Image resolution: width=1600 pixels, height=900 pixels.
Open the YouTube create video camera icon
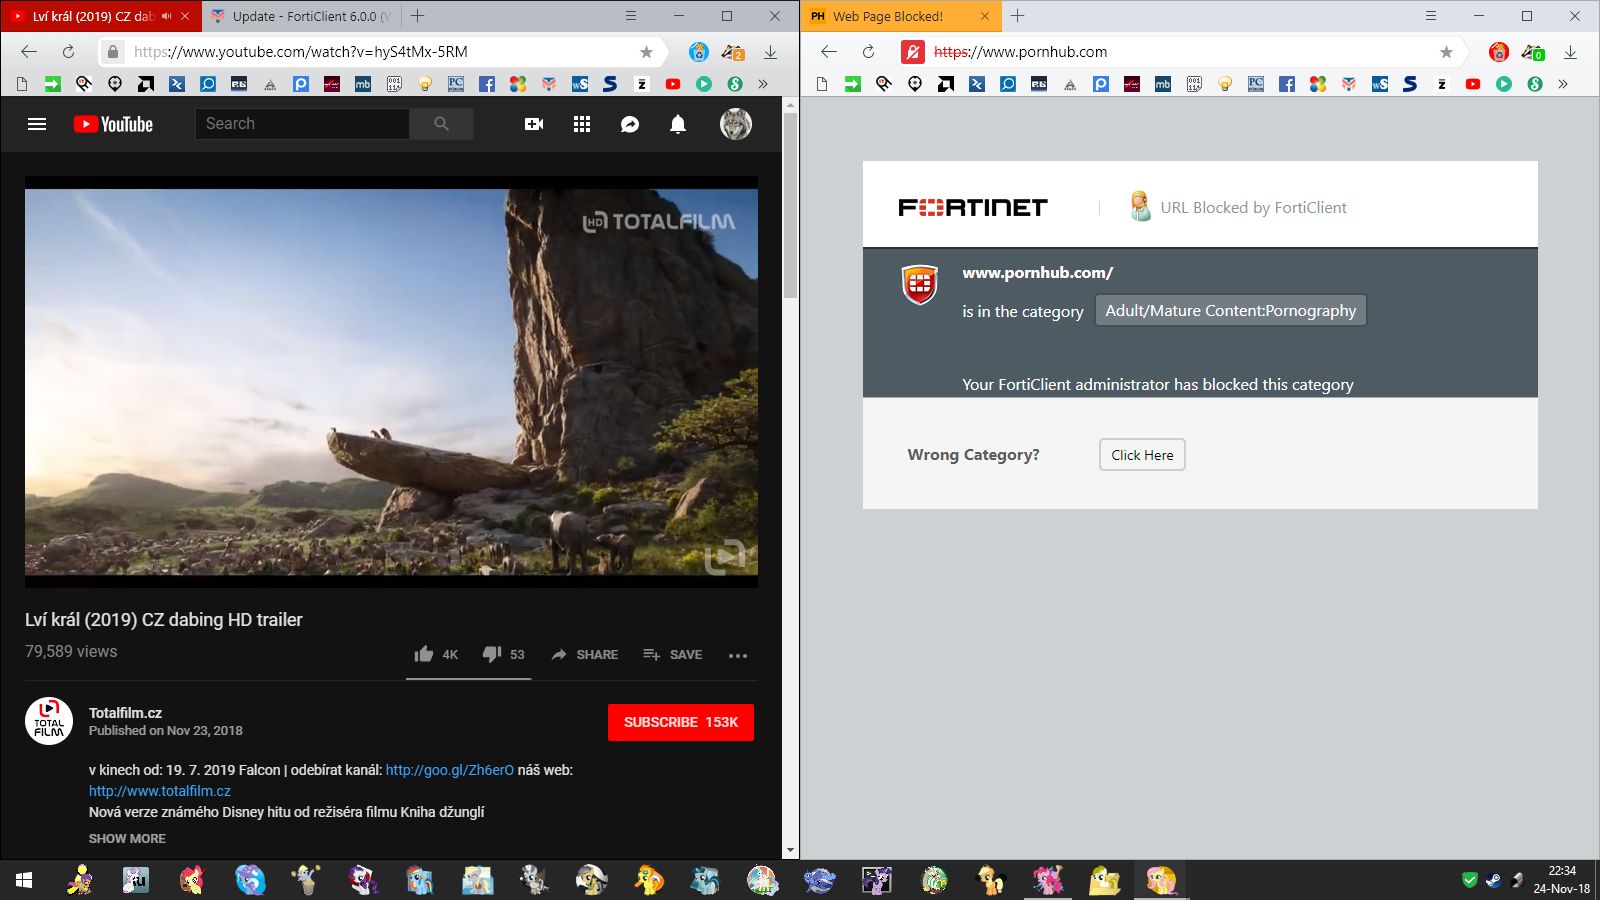(x=534, y=124)
